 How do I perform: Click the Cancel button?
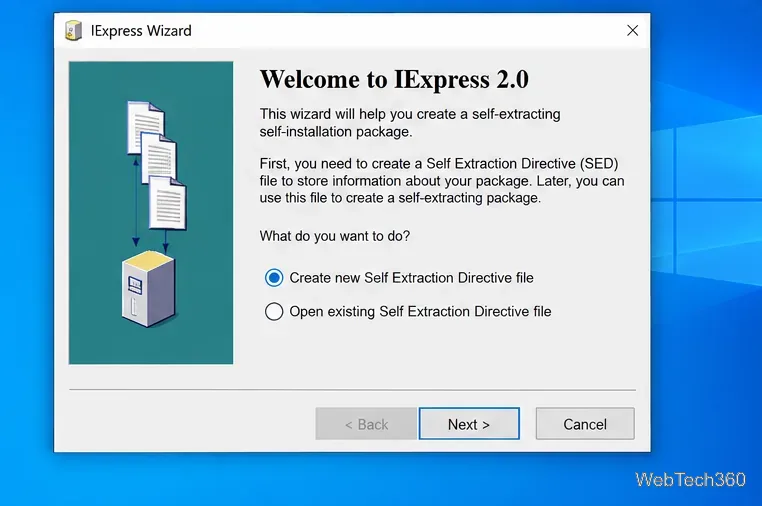[x=585, y=424]
